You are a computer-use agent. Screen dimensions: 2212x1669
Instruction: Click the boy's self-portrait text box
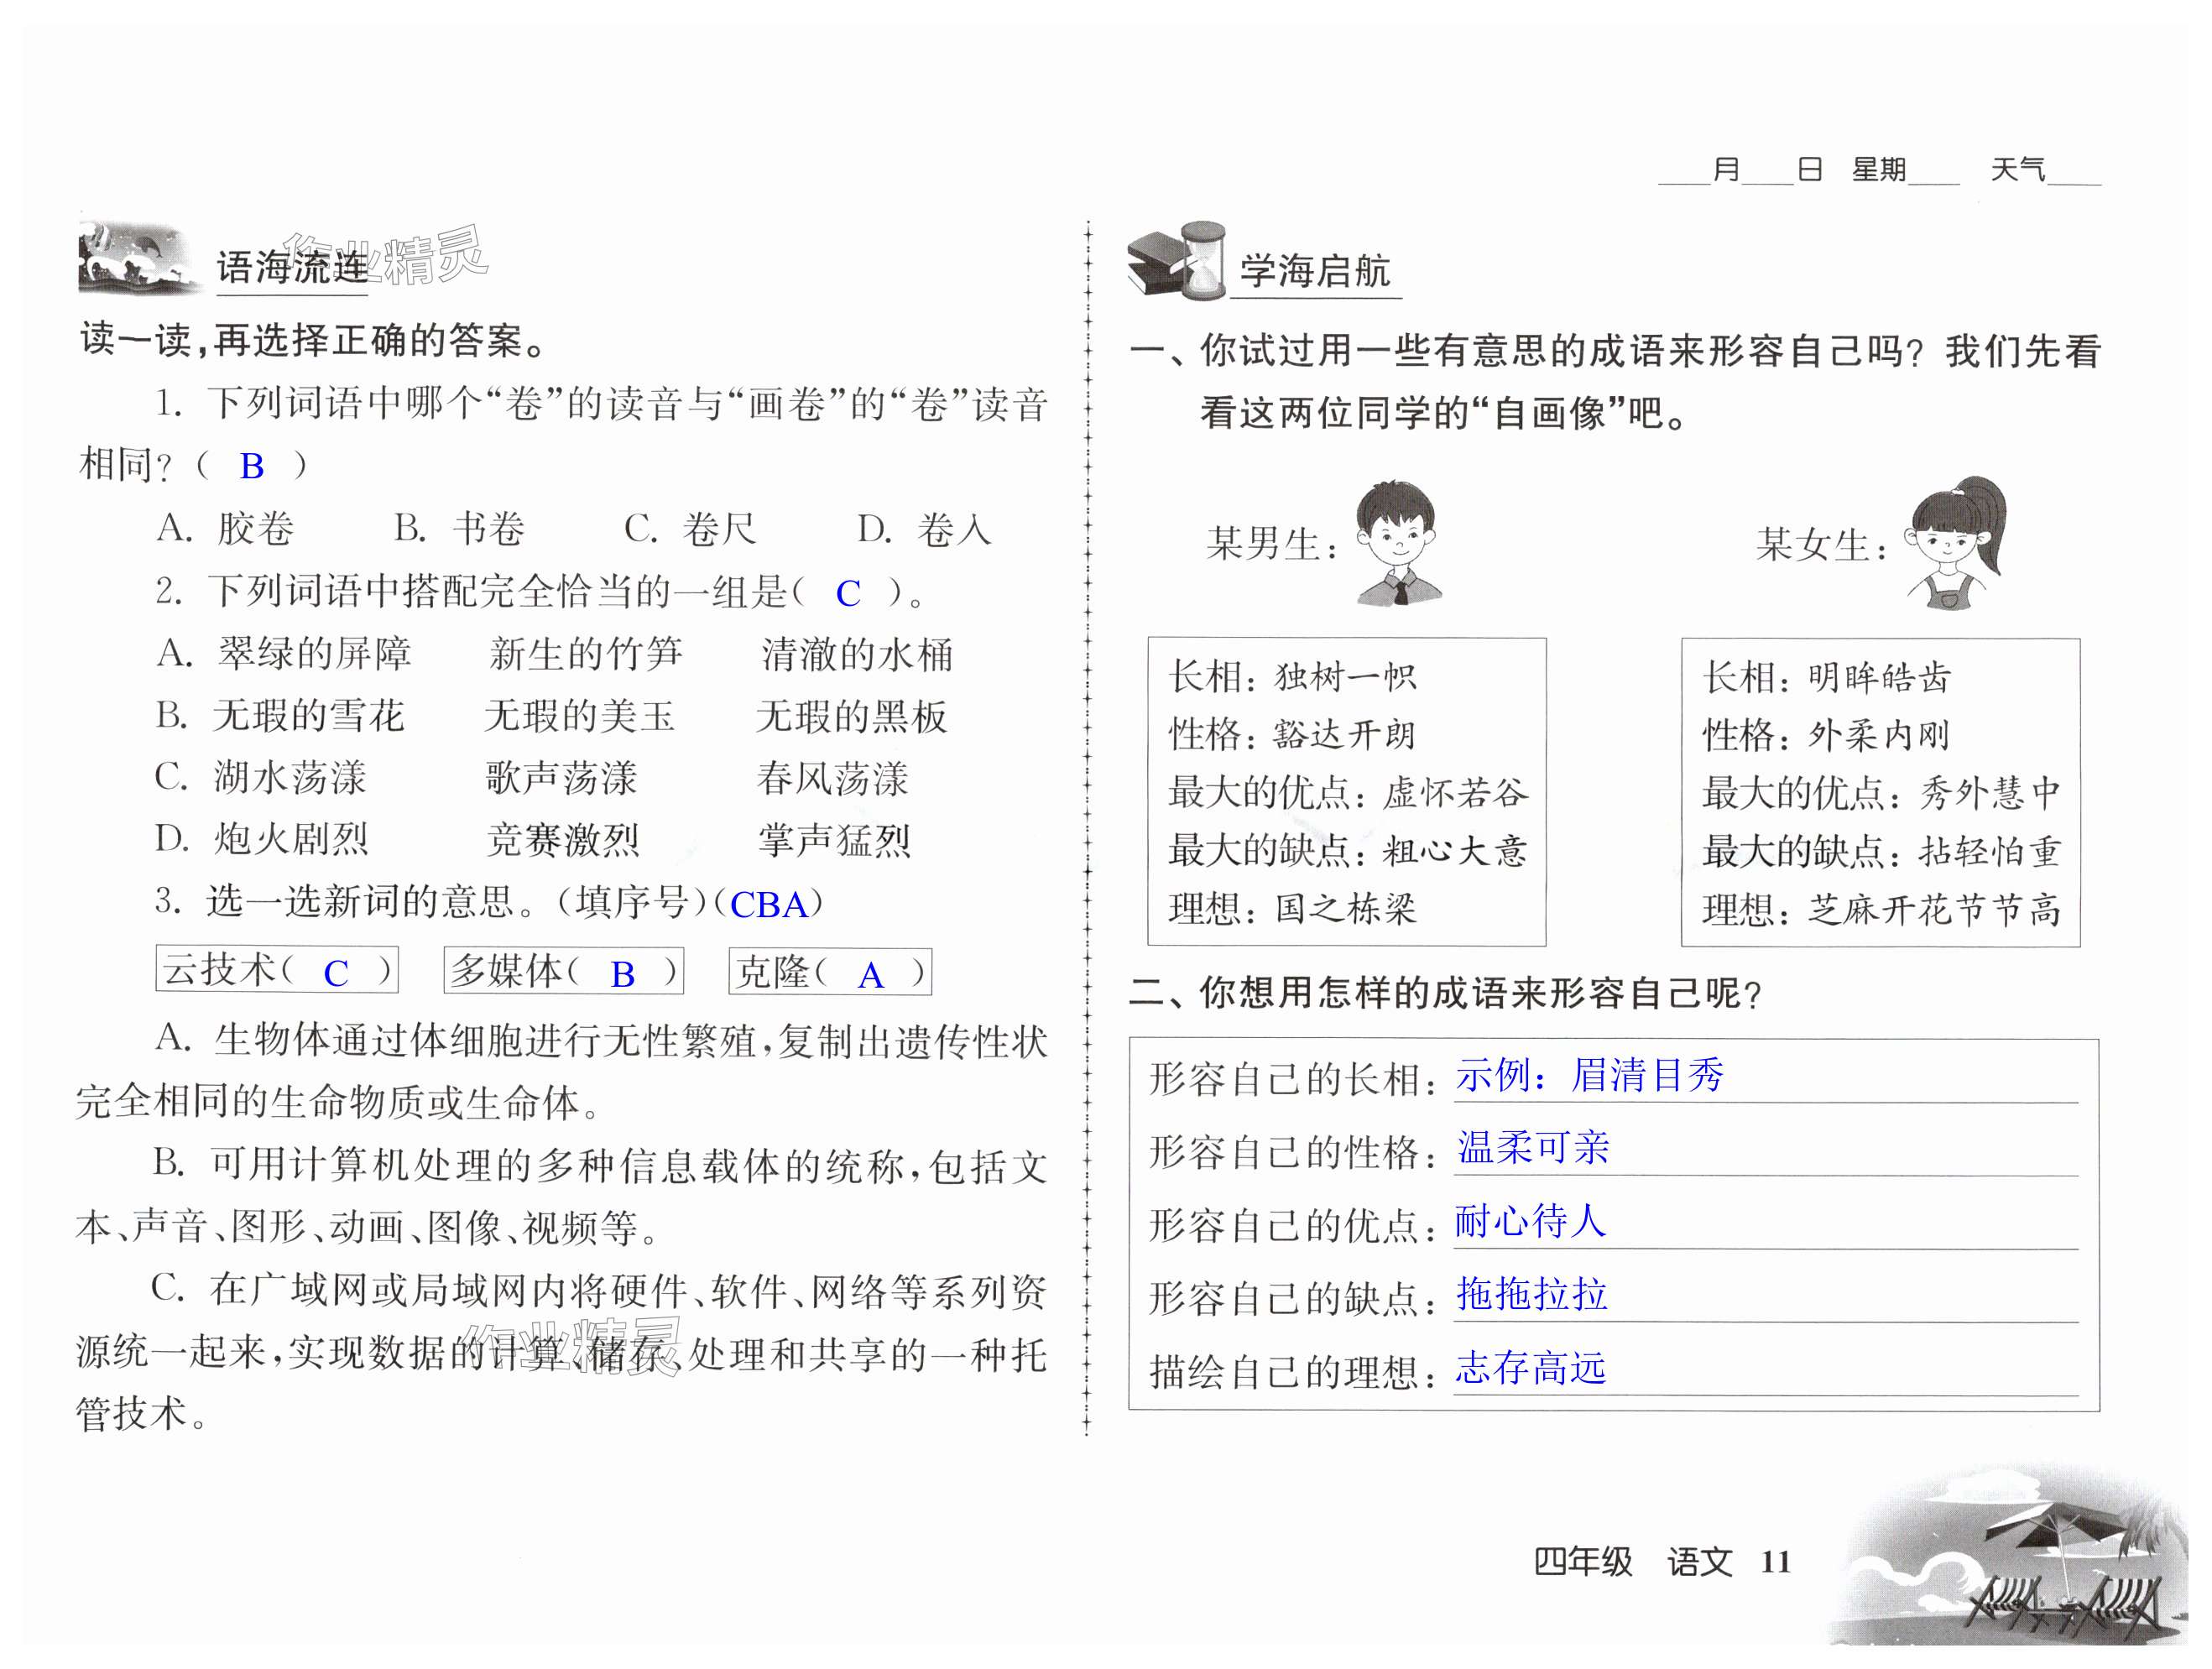(1346, 791)
